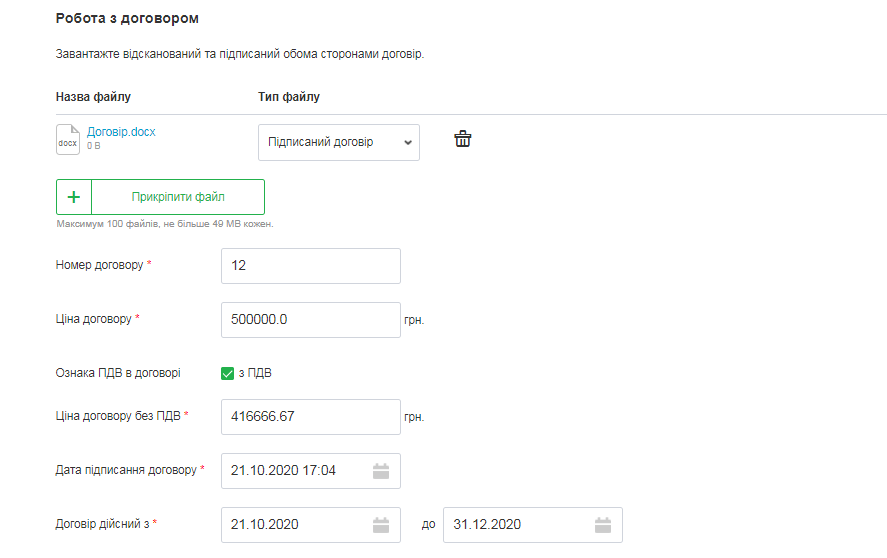The height and width of the screenshot is (558, 887).
Task: Delete the attached file with trash icon
Action: click(x=462, y=139)
